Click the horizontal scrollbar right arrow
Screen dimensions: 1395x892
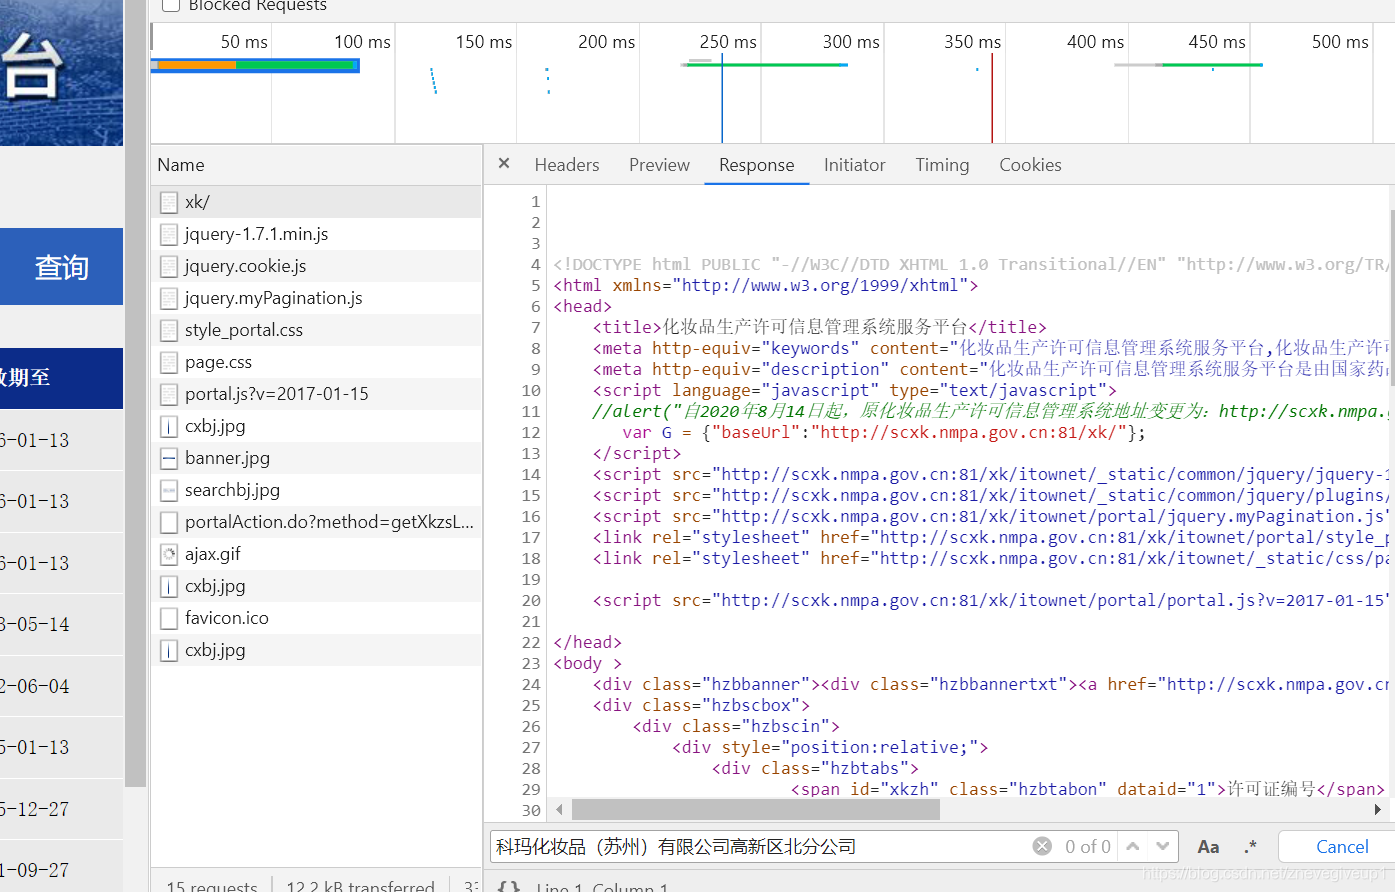pos(1378,809)
